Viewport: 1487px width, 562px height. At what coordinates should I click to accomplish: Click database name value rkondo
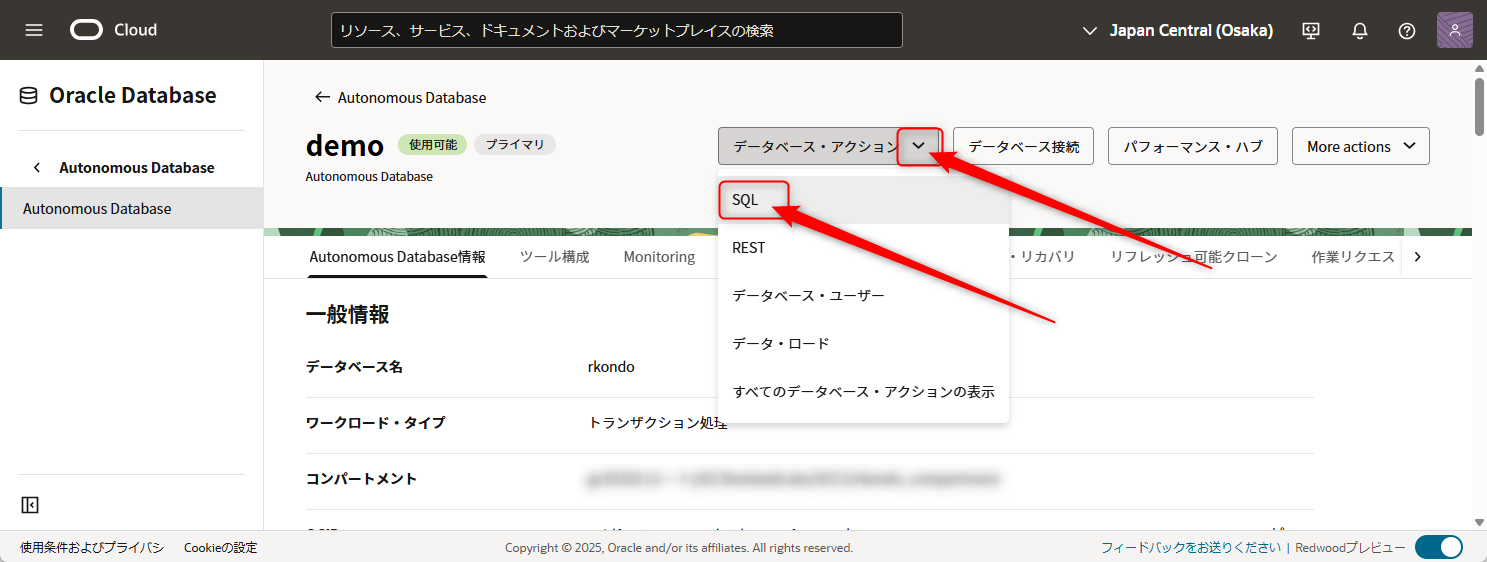click(611, 367)
